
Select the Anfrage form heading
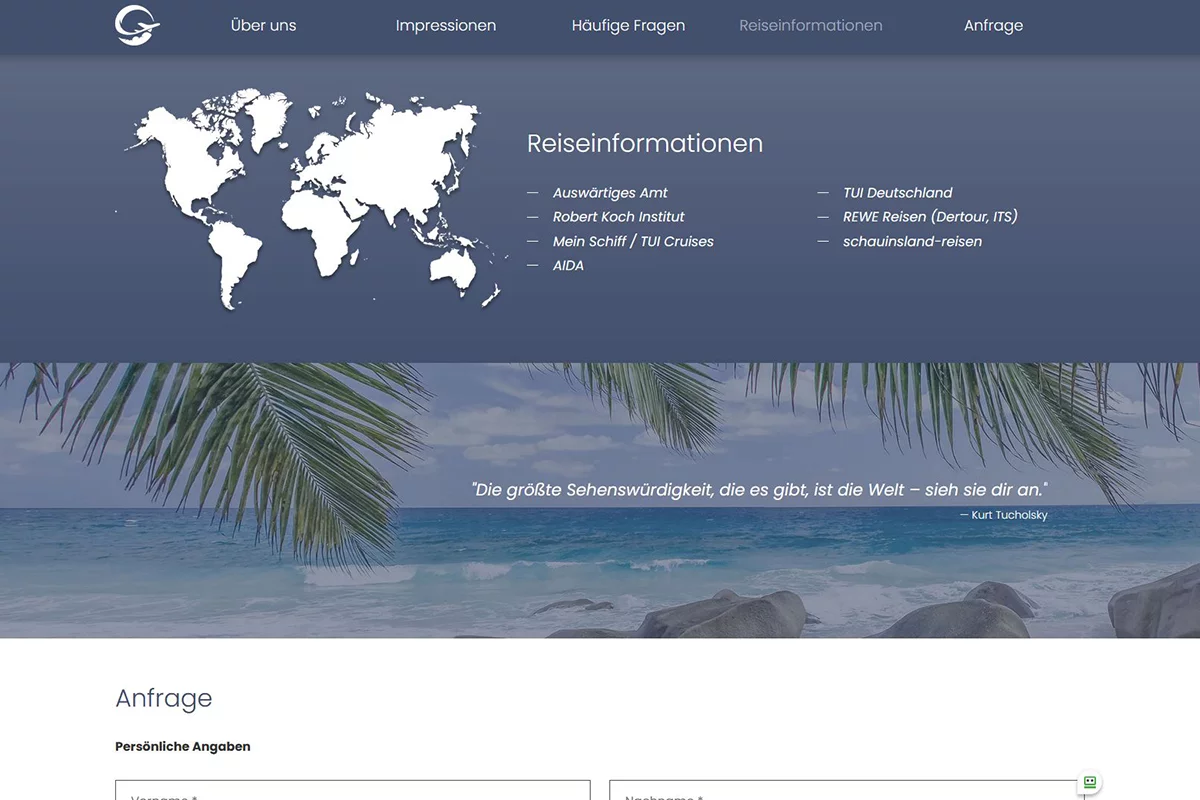(x=164, y=698)
